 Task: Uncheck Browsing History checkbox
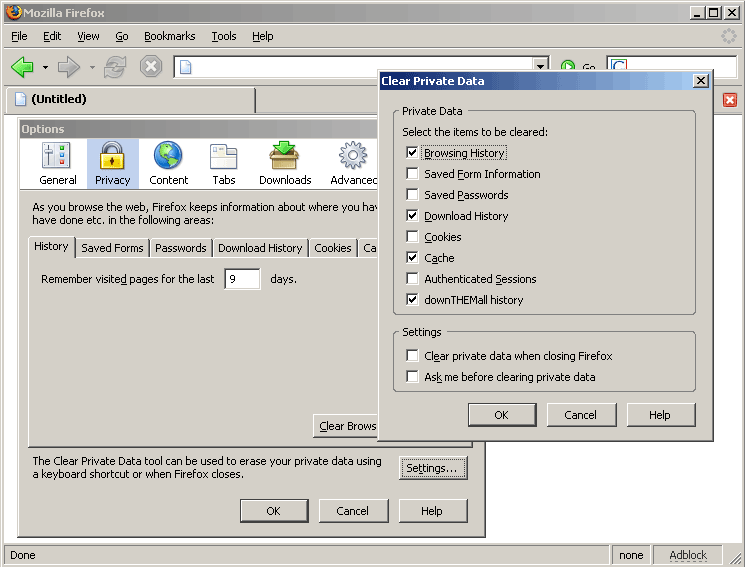[x=412, y=153]
